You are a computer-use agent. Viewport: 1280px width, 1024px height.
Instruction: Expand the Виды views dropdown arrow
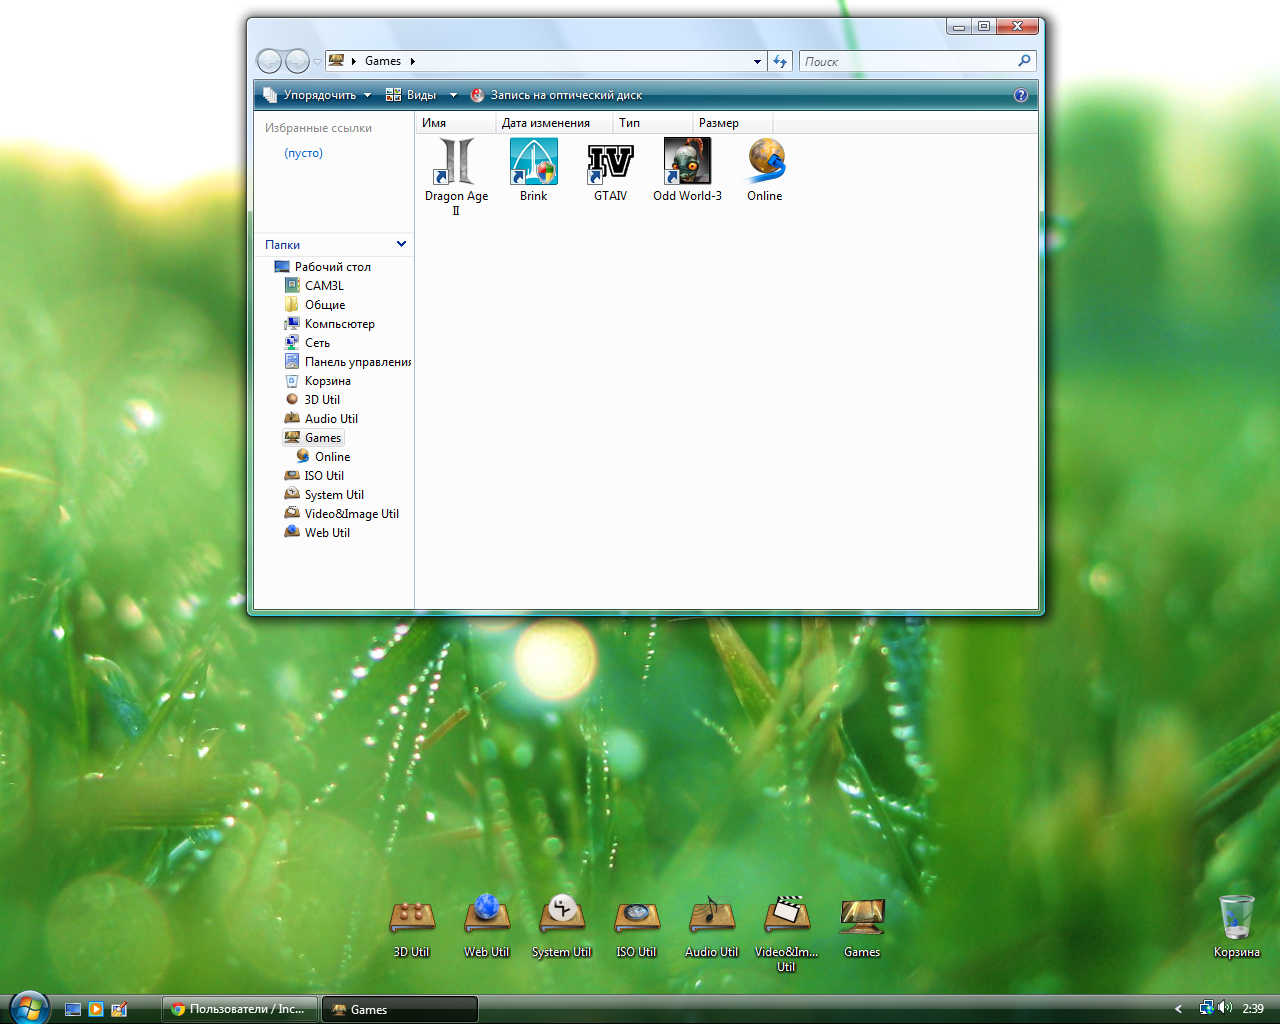(453, 95)
